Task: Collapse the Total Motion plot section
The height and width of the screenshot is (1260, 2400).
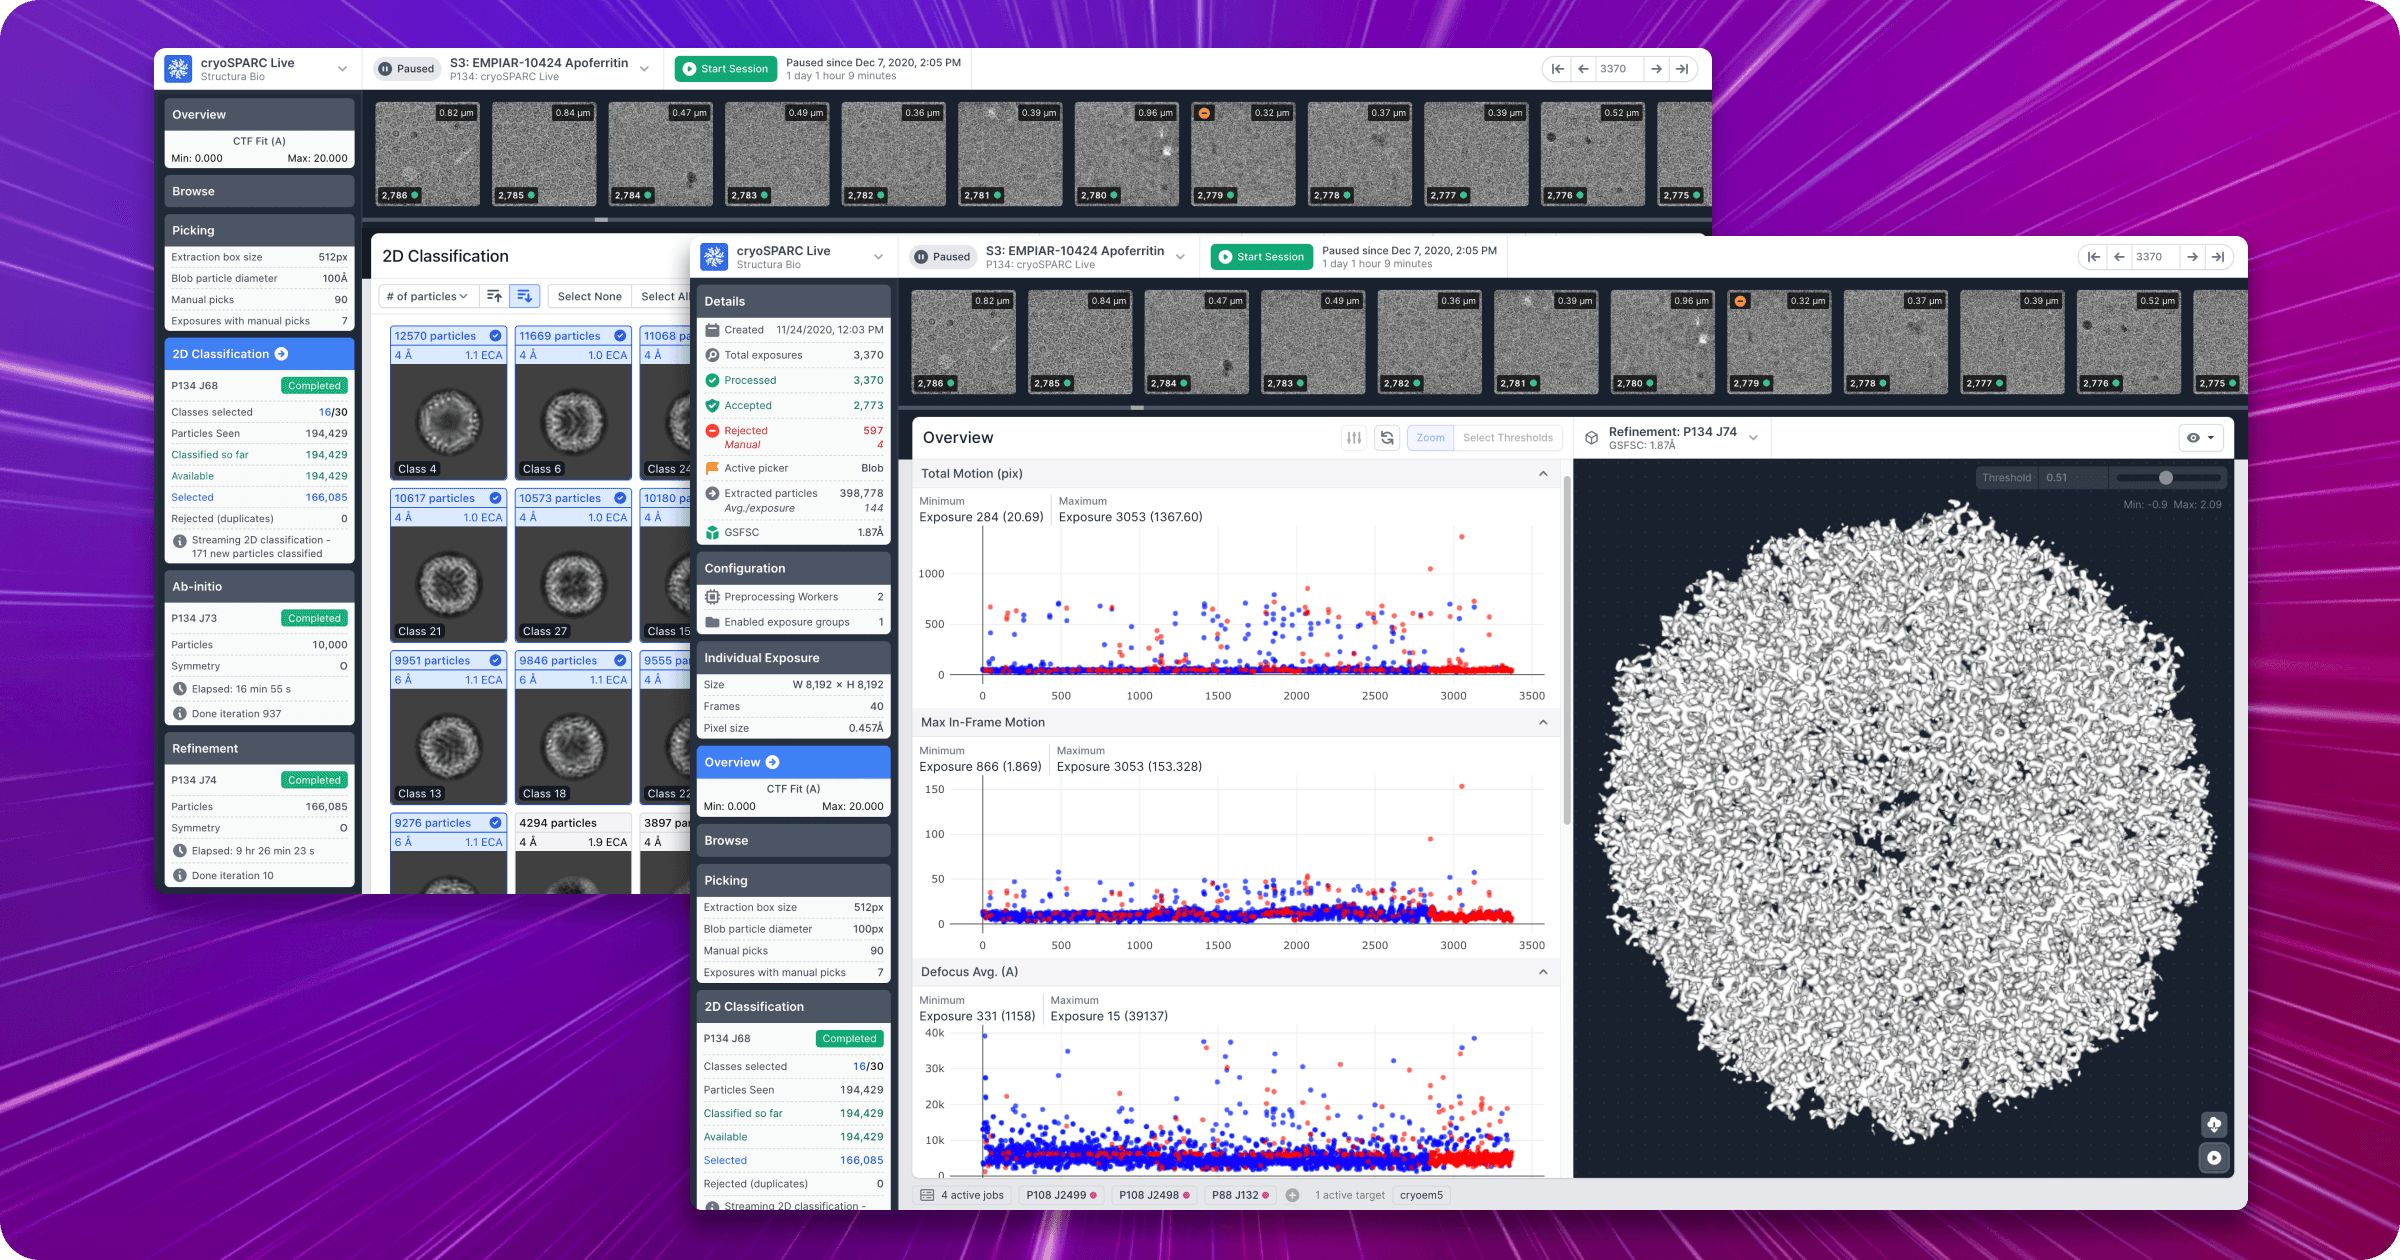Action: 1543,474
